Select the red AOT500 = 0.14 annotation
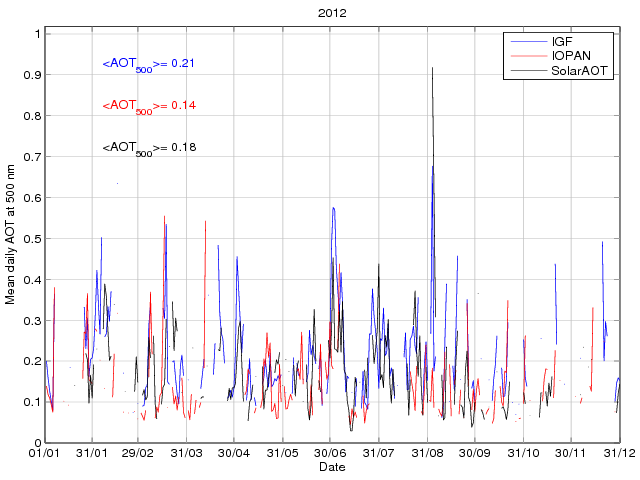Screen dimensions: 640x480 149,106
